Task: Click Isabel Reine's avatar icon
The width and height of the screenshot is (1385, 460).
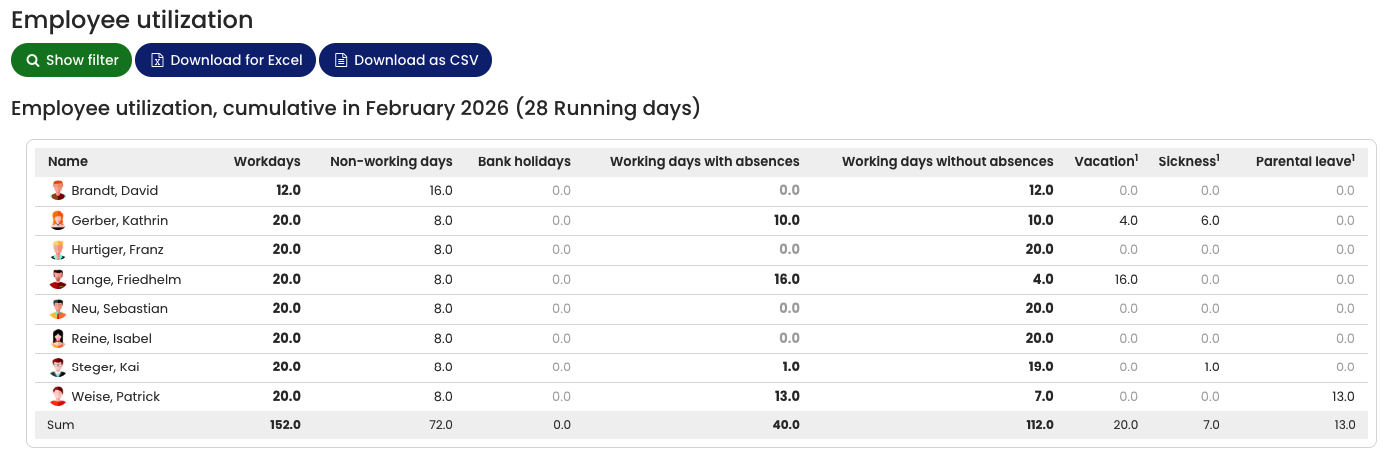Action: pos(58,339)
